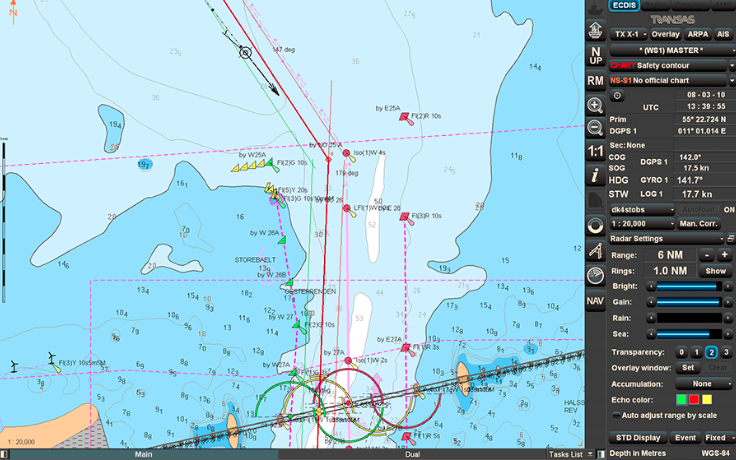
Task: Click the STD Display button
Action: (638, 438)
